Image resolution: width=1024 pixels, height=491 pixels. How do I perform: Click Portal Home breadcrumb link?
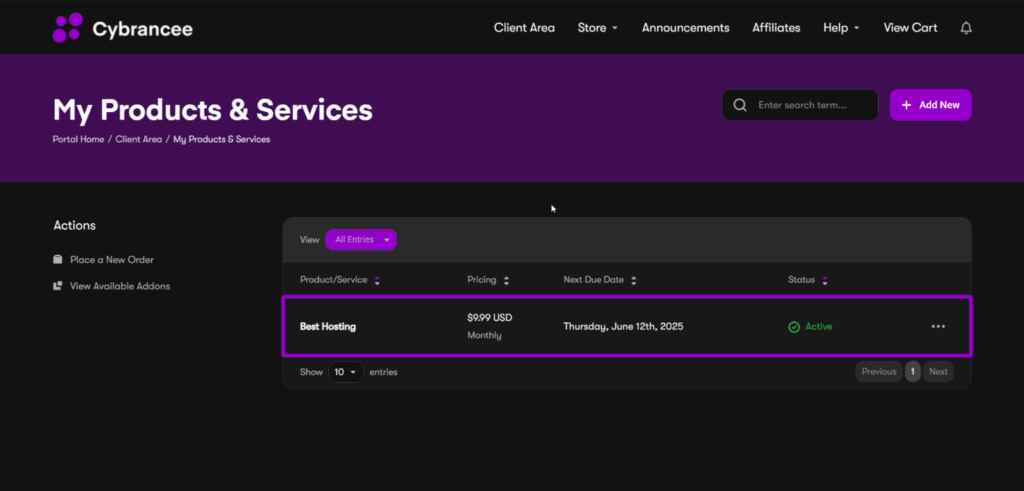click(78, 139)
